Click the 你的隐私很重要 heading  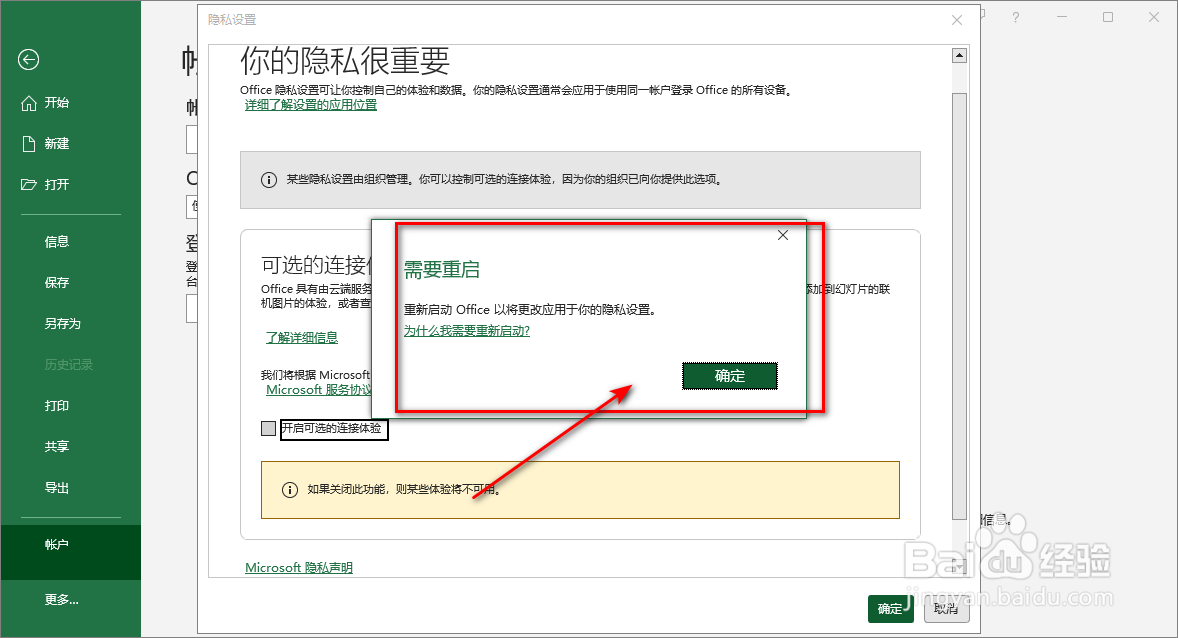(x=345, y=61)
